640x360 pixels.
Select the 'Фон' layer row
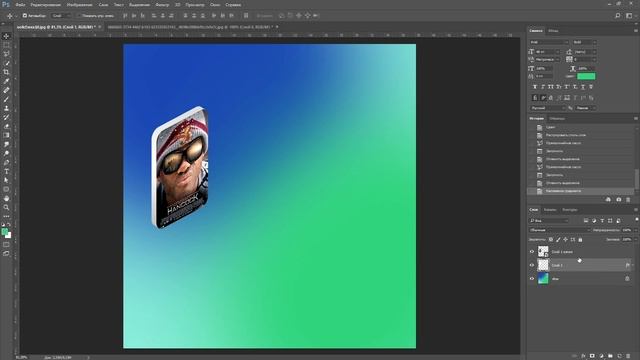pos(582,279)
